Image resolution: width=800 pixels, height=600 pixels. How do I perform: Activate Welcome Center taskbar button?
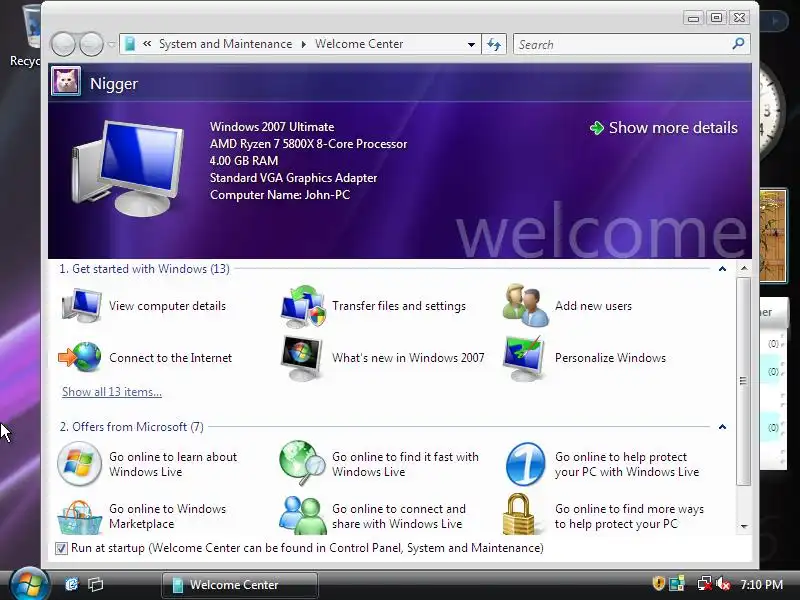pyautogui.click(x=240, y=585)
